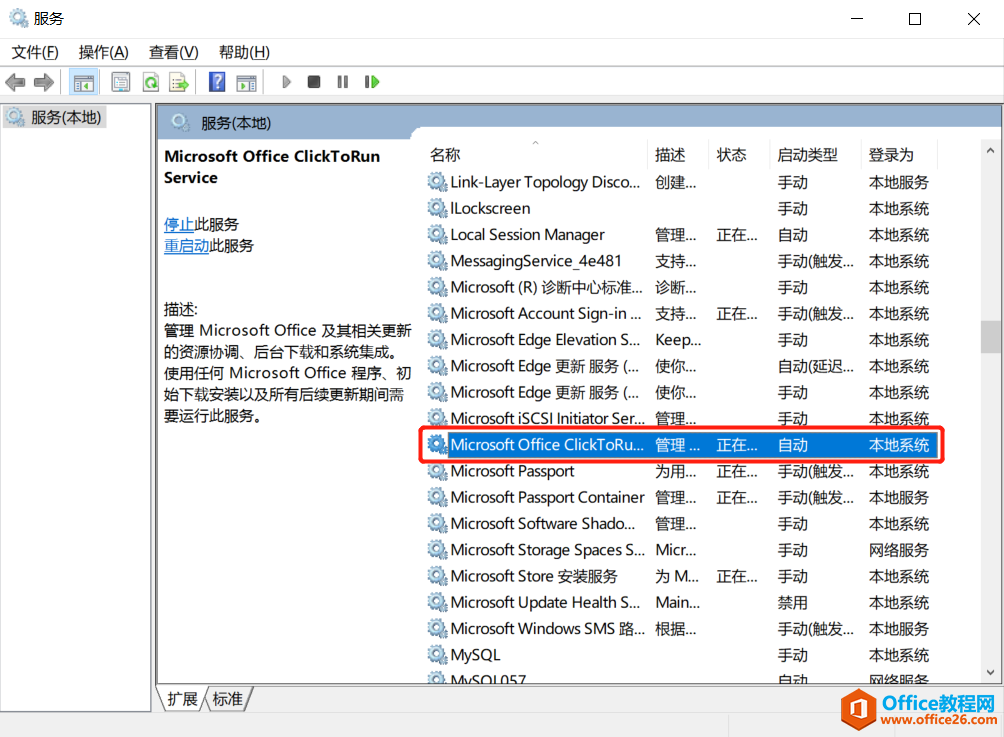The height and width of the screenshot is (737, 1004).
Task: Click the Back arrow toolbar icon
Action: 15,82
